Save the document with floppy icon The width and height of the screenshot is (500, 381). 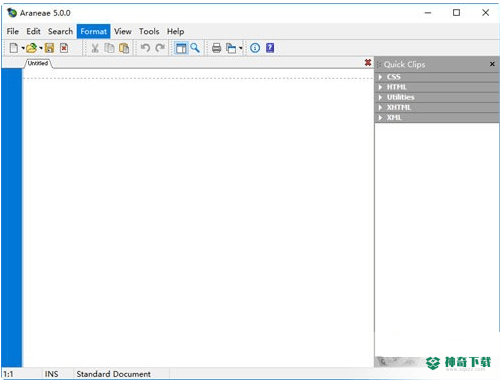49,48
